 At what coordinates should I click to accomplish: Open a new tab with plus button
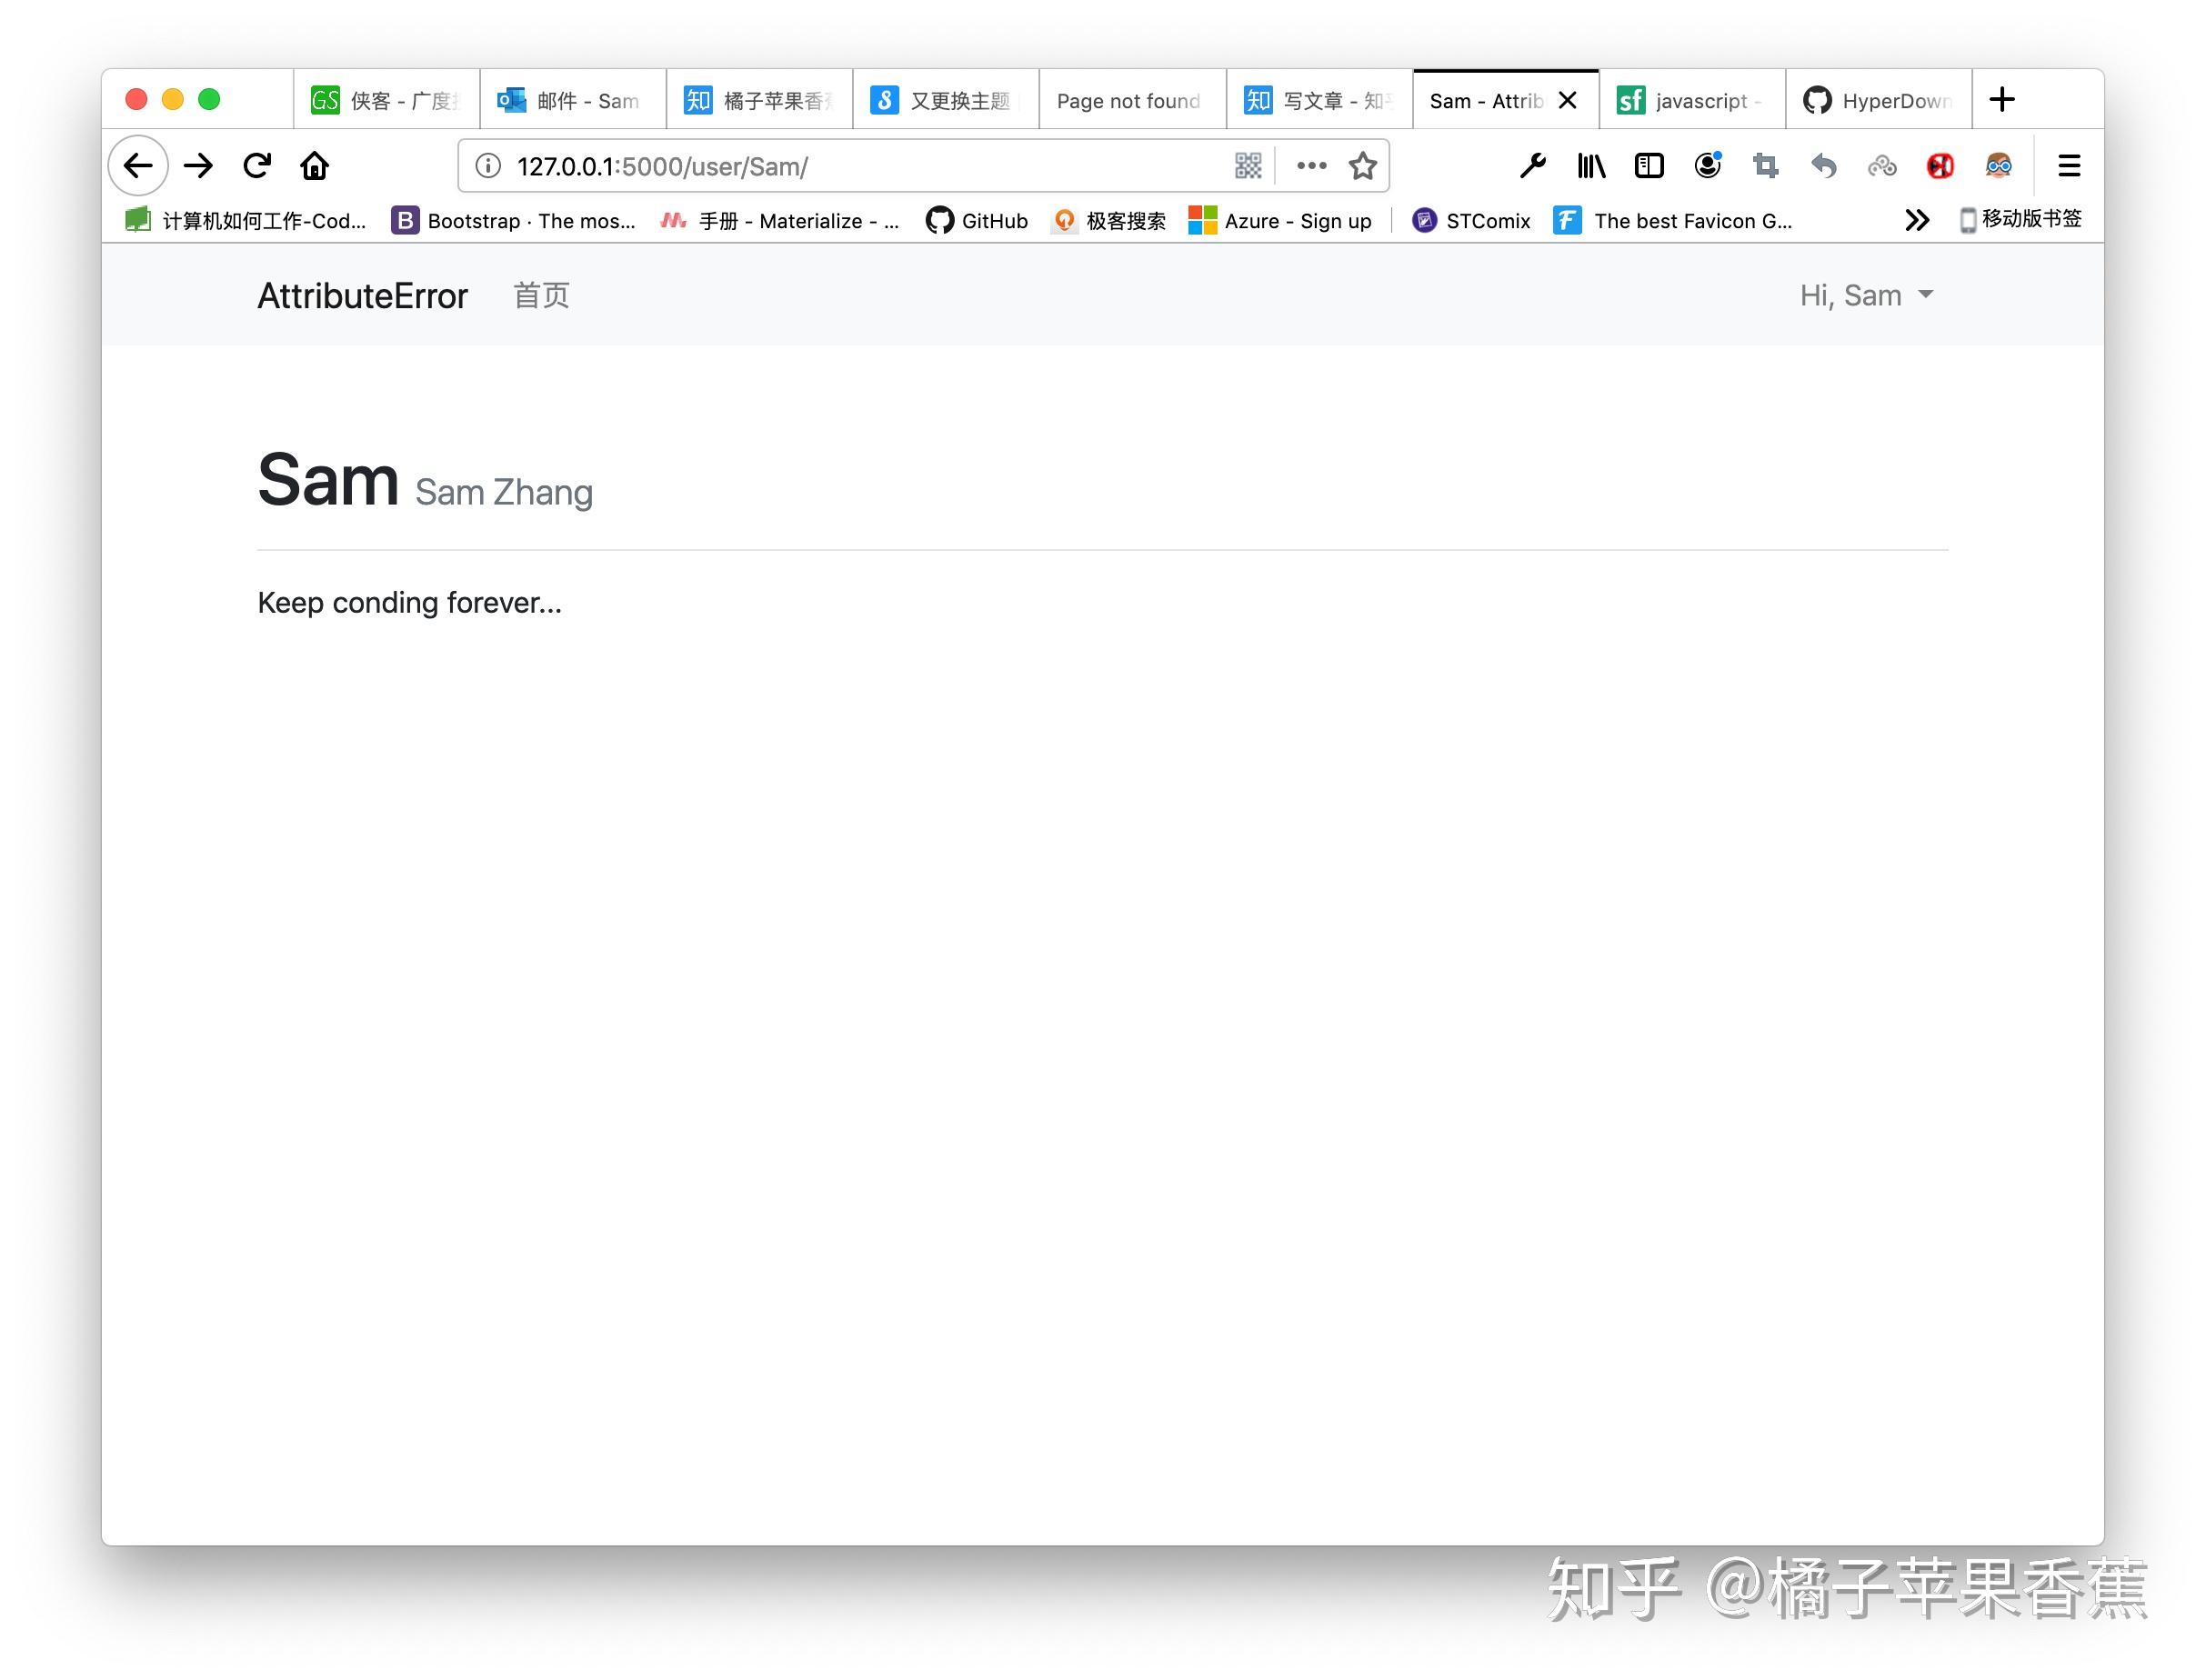point(2001,100)
